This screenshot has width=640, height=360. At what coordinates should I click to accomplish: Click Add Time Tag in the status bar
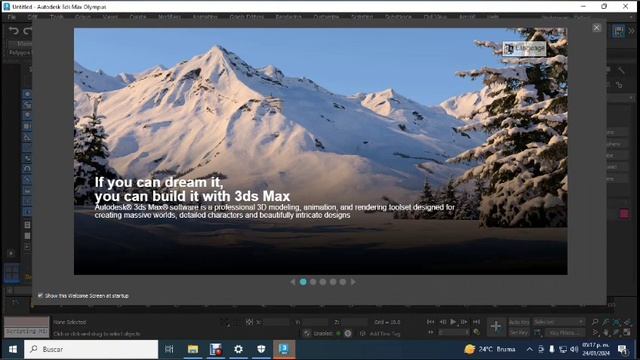(384, 333)
